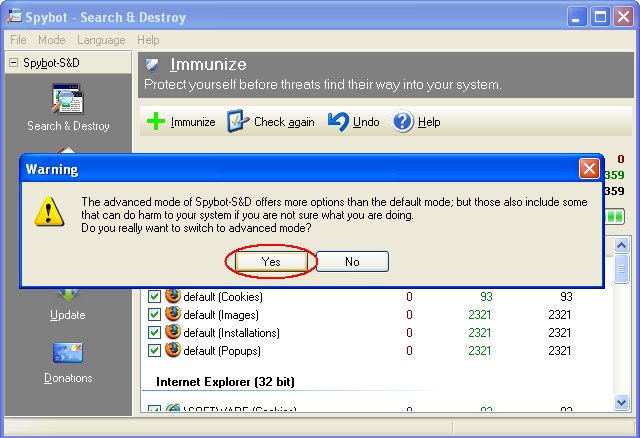This screenshot has height=438, width=640.
Task: Click the Internet Explorer (32 bit) group header
Action: [x=225, y=382]
